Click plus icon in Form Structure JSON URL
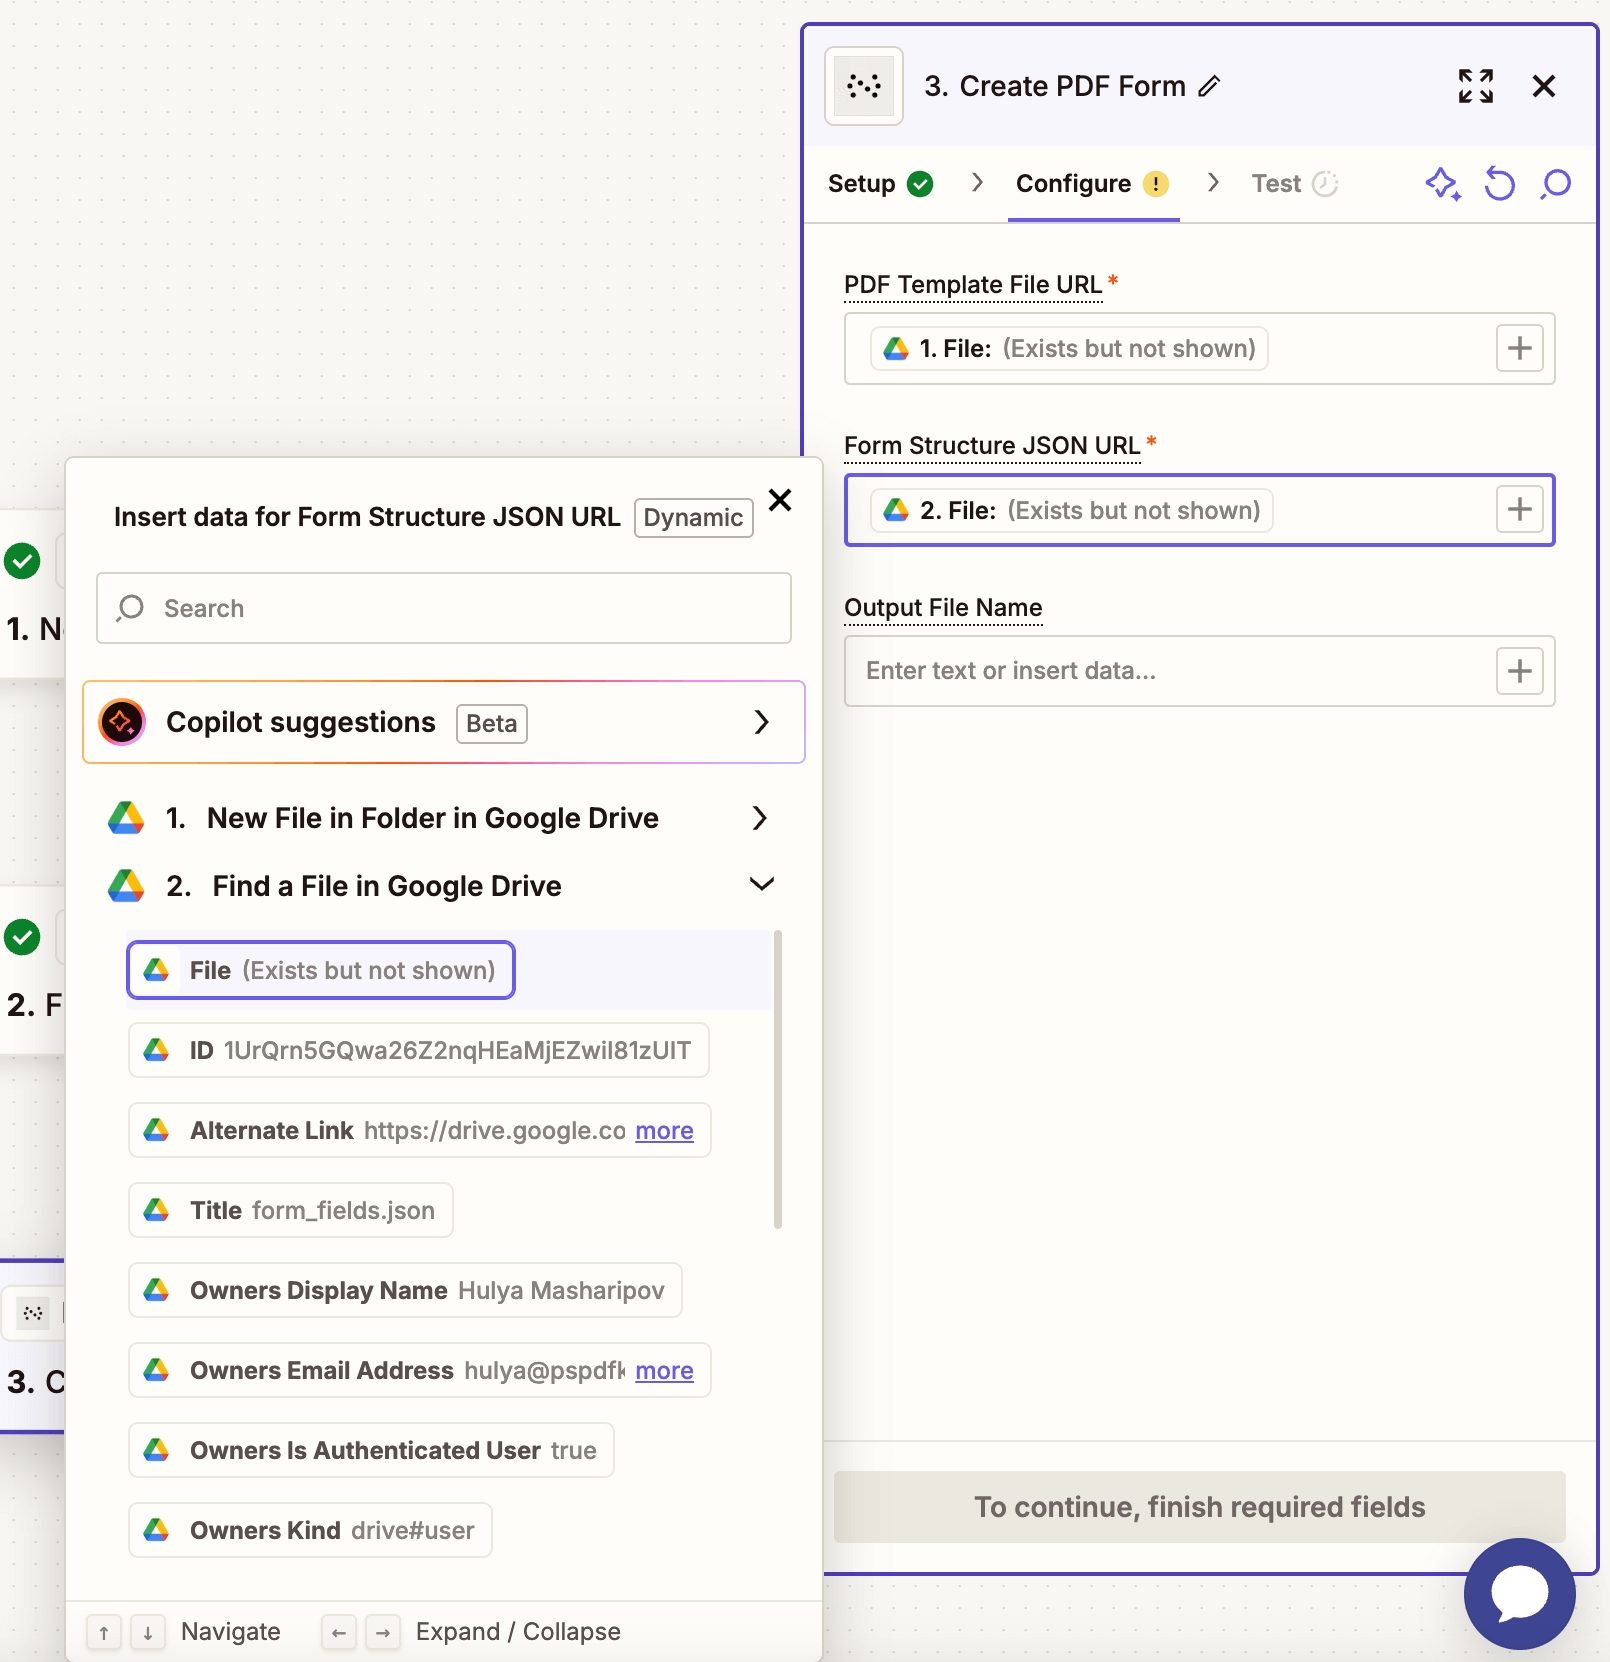The image size is (1610, 1662). [1519, 510]
